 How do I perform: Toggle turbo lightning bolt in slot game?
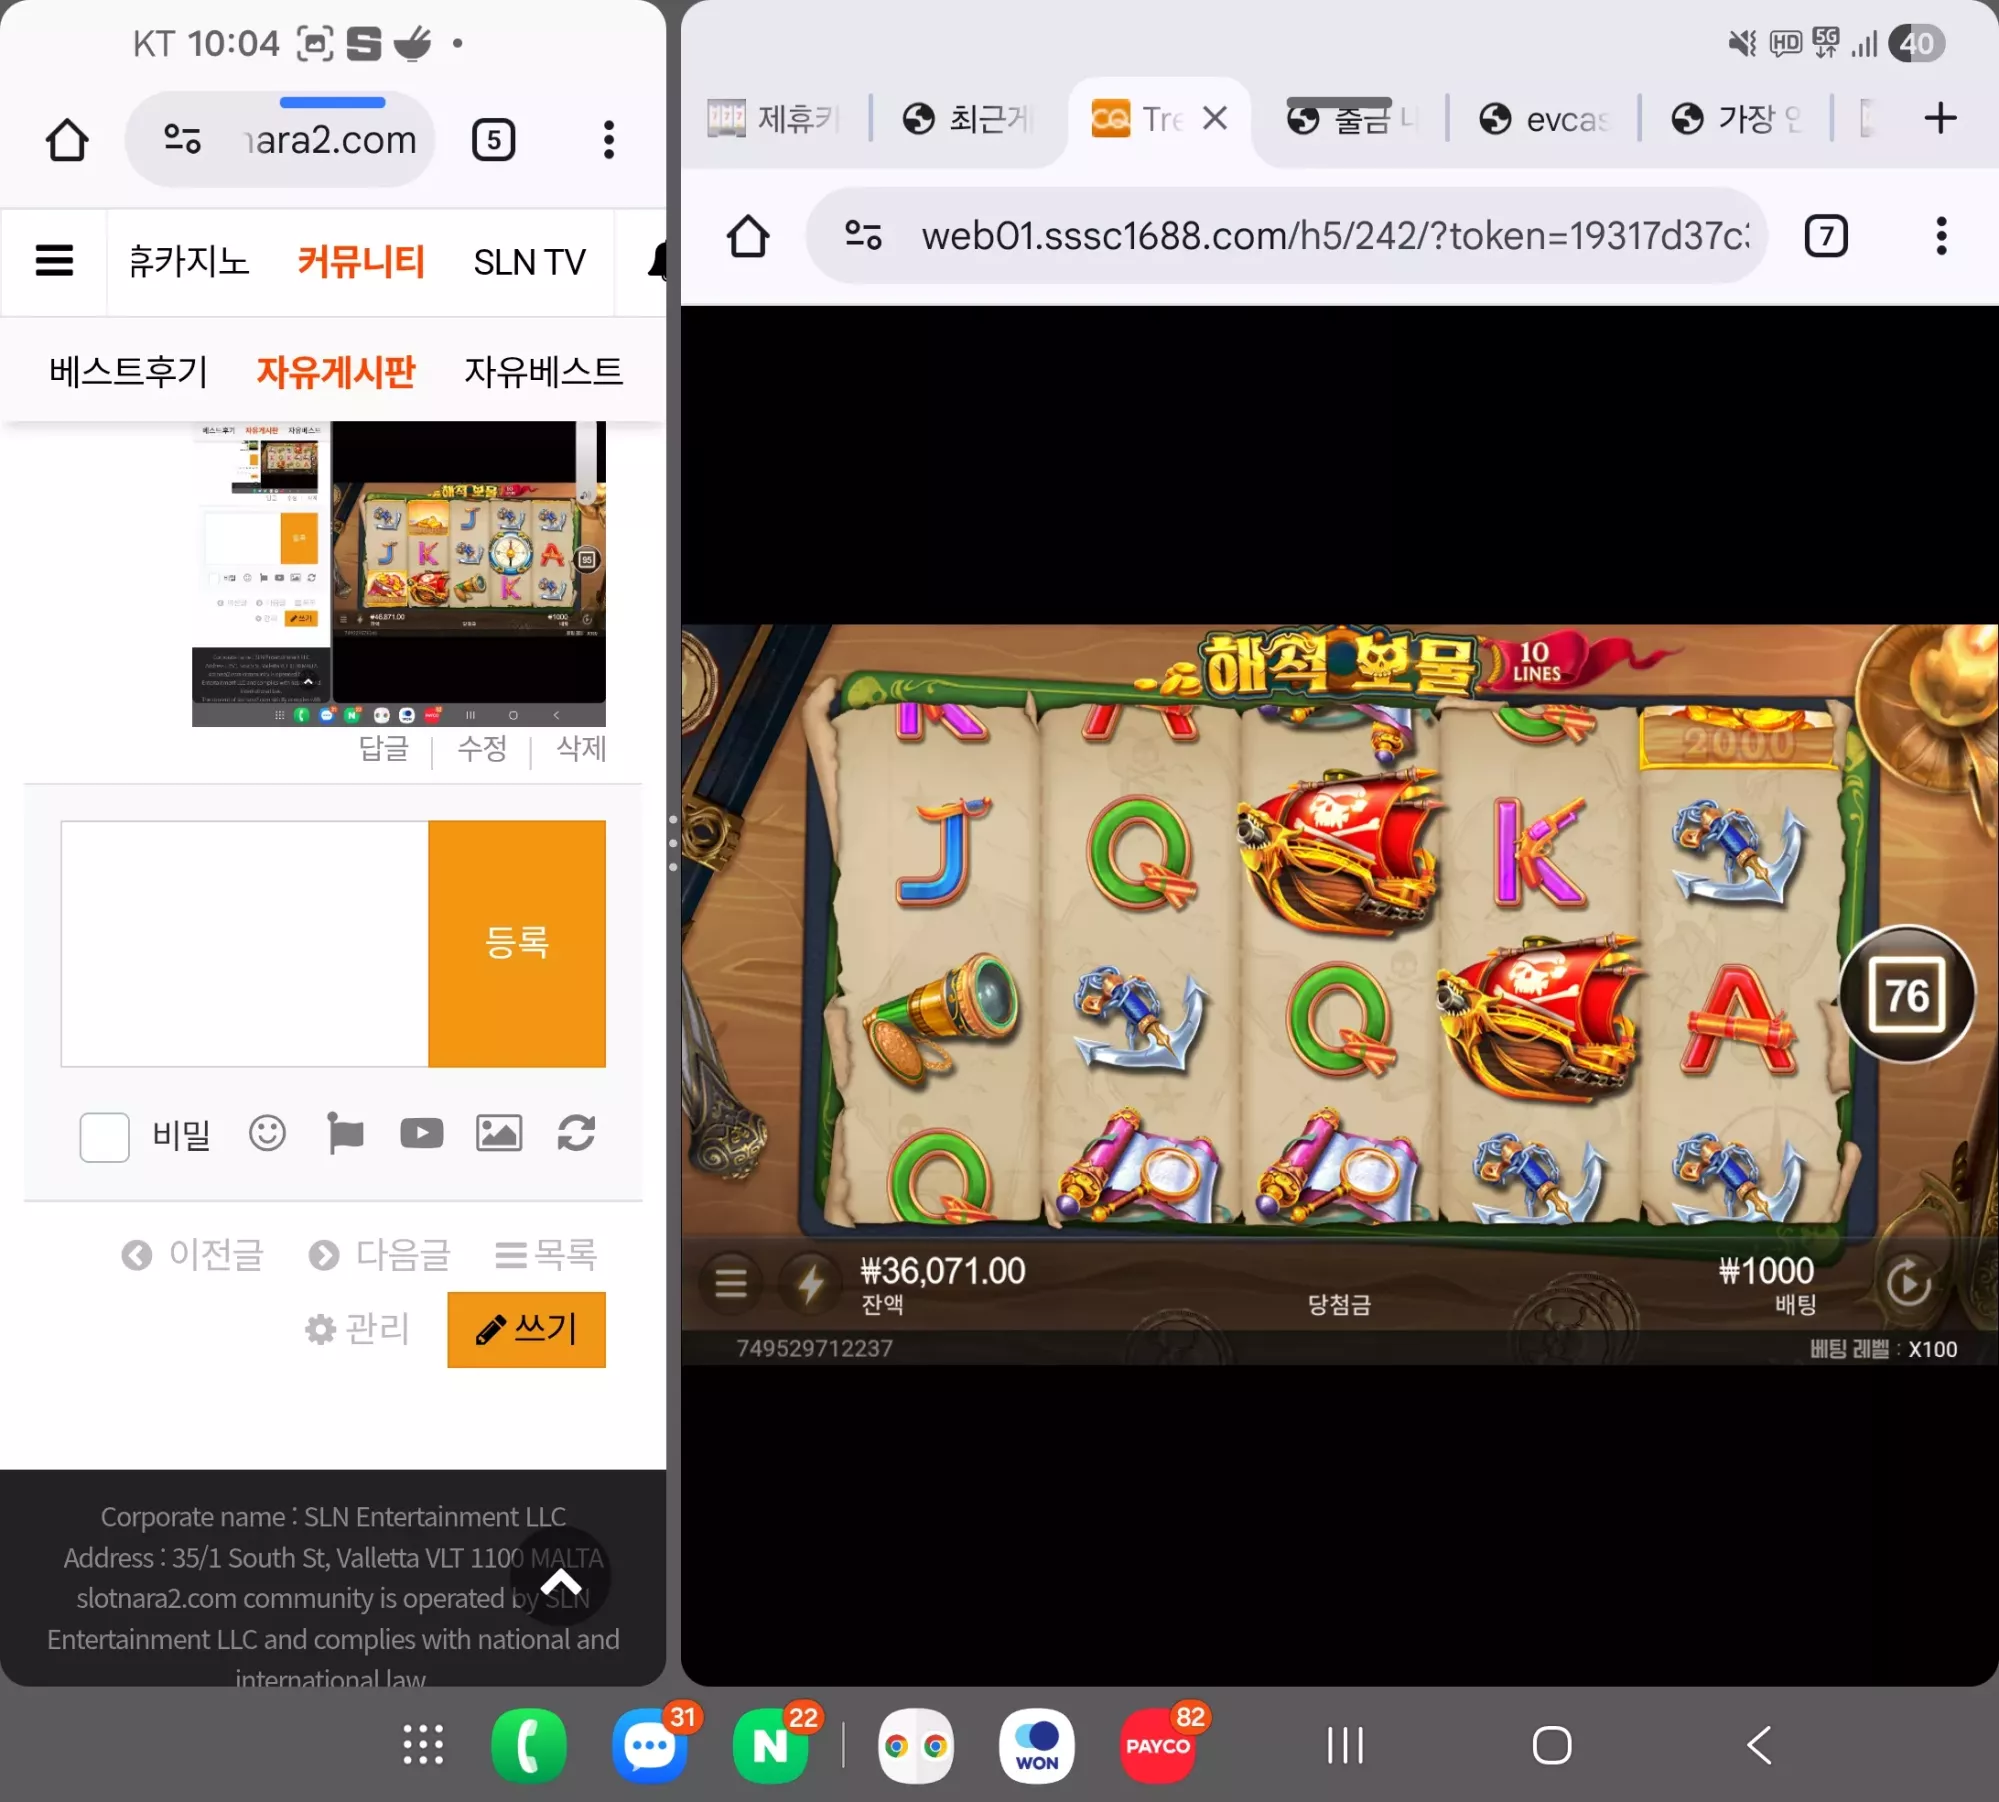point(810,1283)
